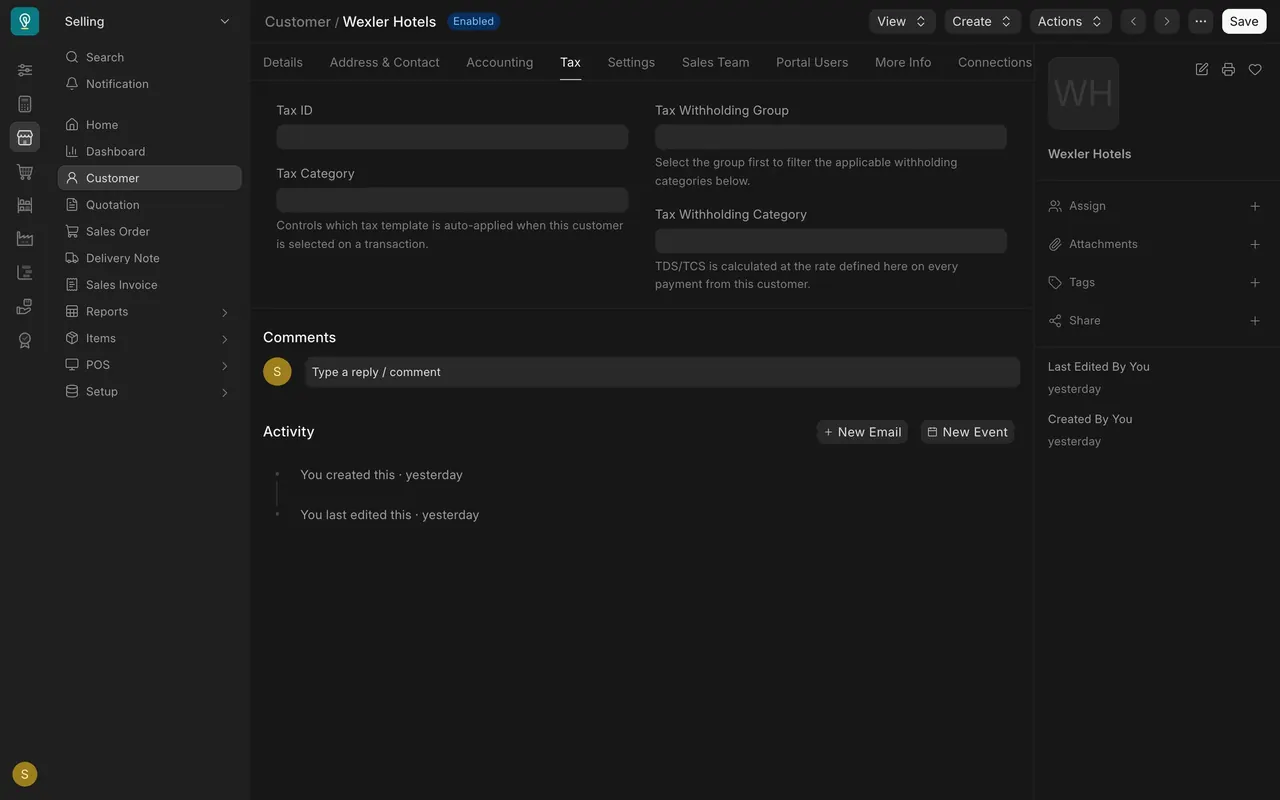Click the heart like icon
This screenshot has height=800, width=1280.
[1255, 69]
